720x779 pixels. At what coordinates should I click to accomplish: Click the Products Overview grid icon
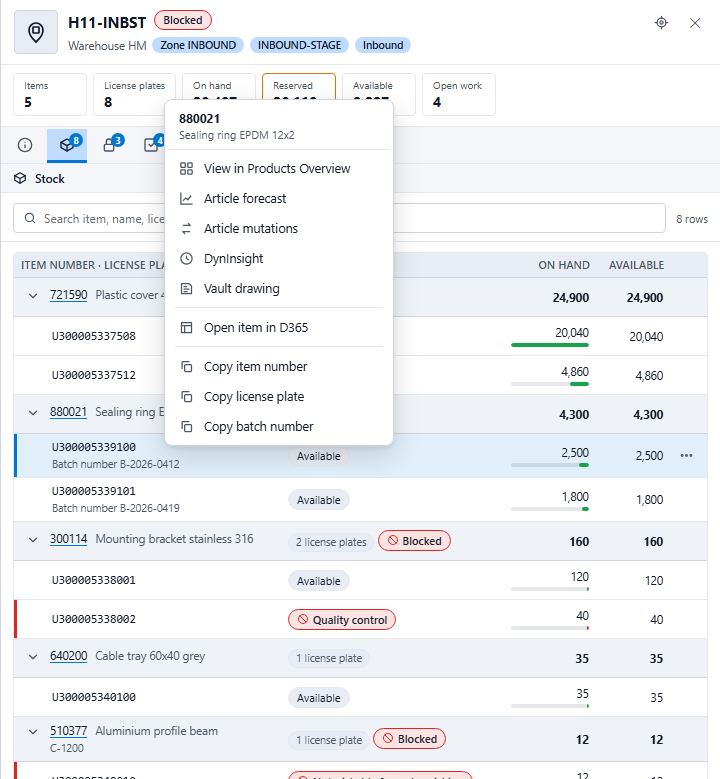186,168
